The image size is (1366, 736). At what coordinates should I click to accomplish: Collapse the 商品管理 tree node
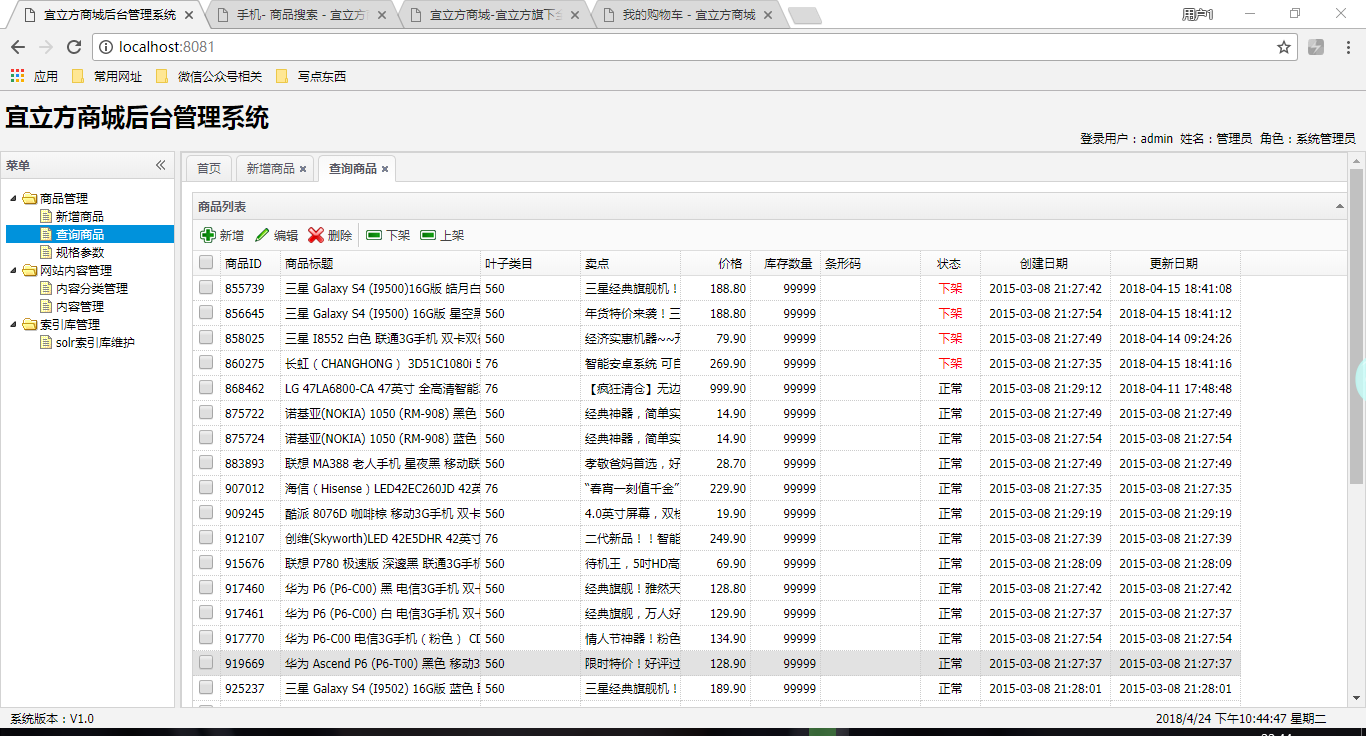point(13,198)
